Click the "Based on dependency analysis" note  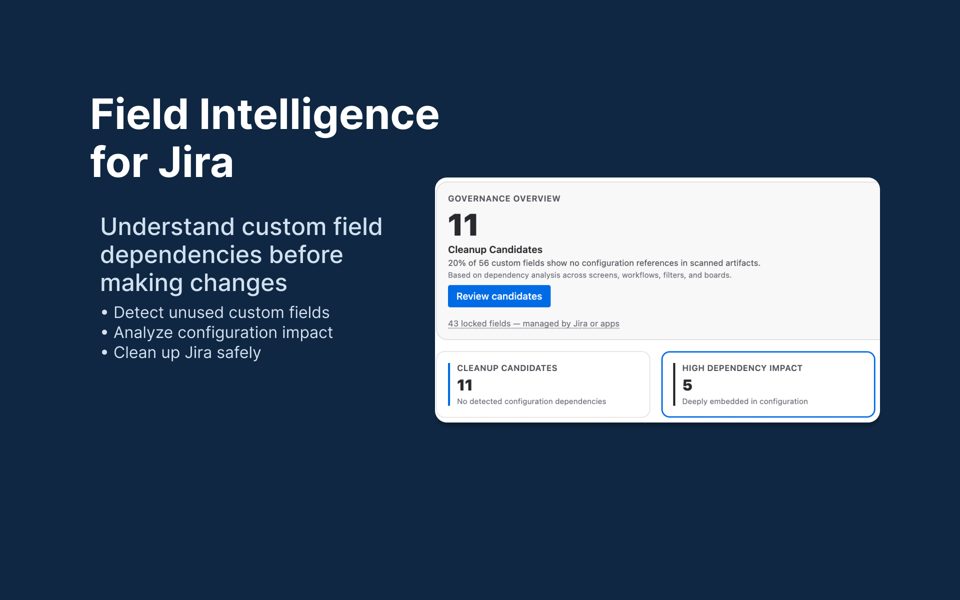point(589,275)
